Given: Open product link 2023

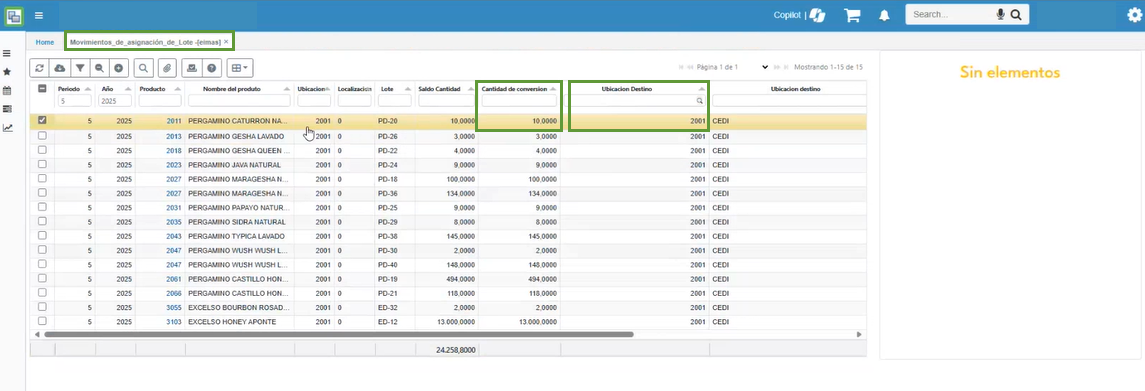Looking at the screenshot, I should point(173,164).
